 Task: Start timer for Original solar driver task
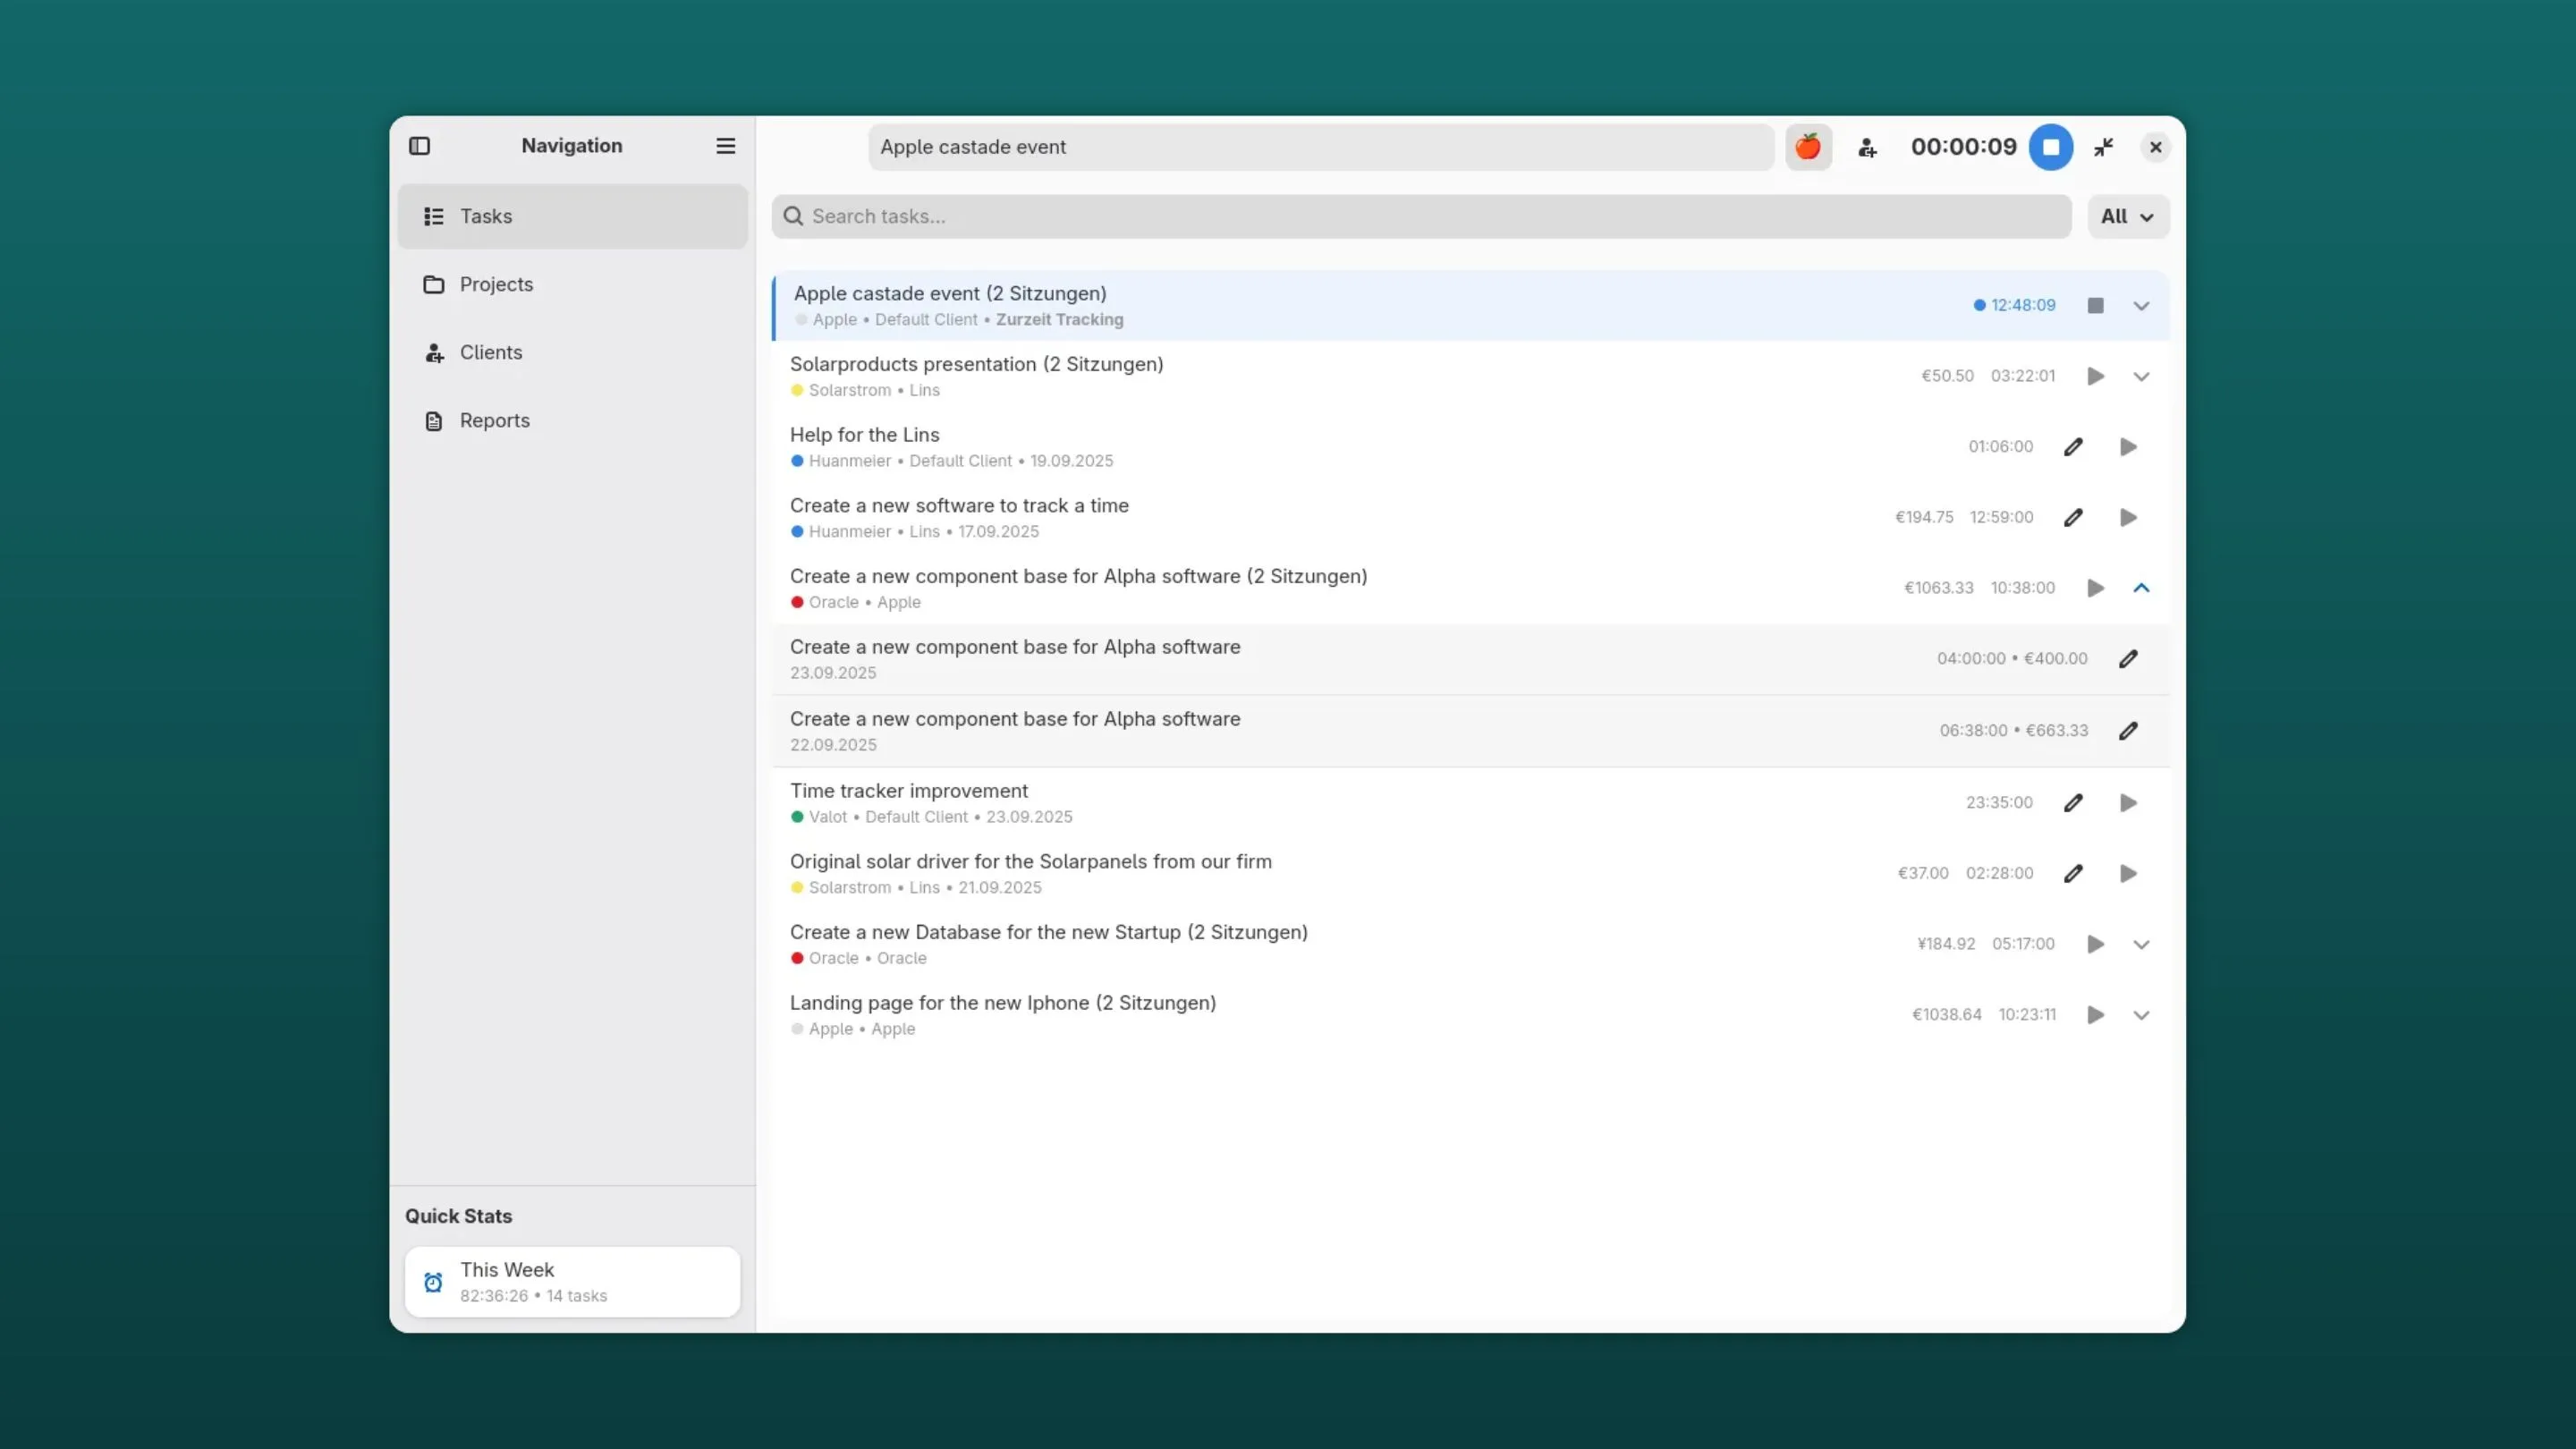[x=2128, y=873]
